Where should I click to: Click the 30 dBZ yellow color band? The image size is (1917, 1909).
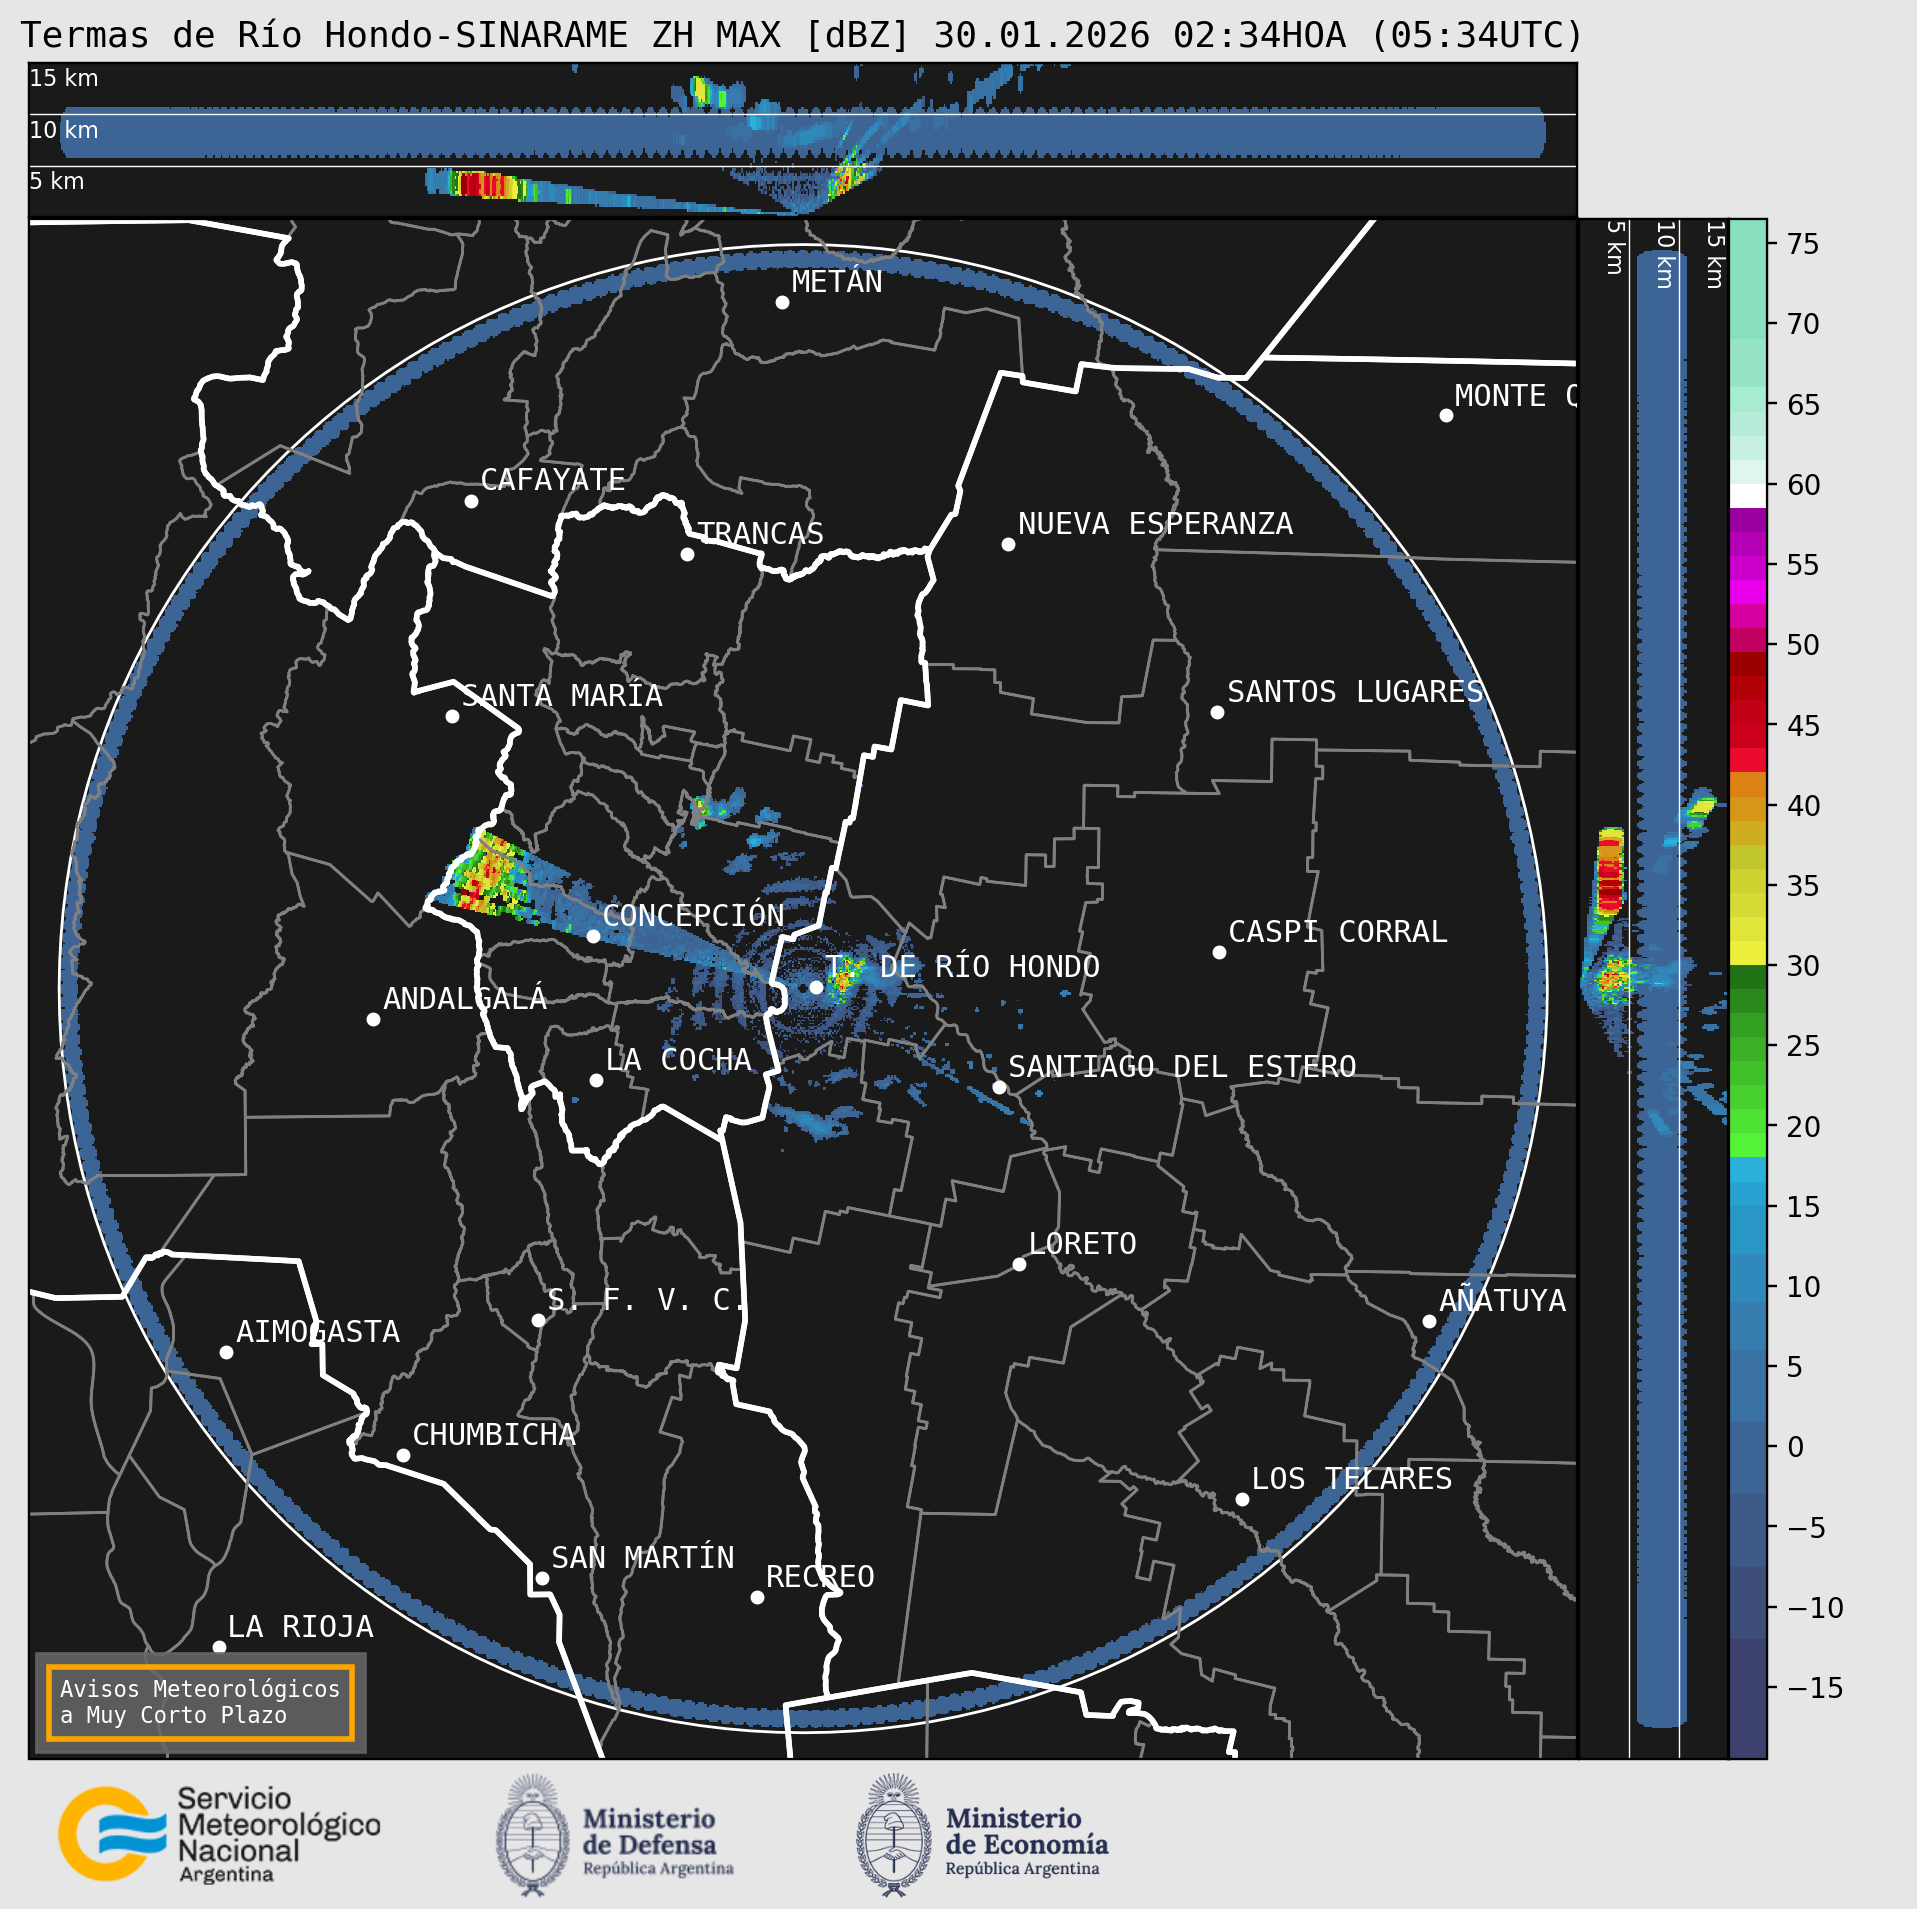[1748, 953]
